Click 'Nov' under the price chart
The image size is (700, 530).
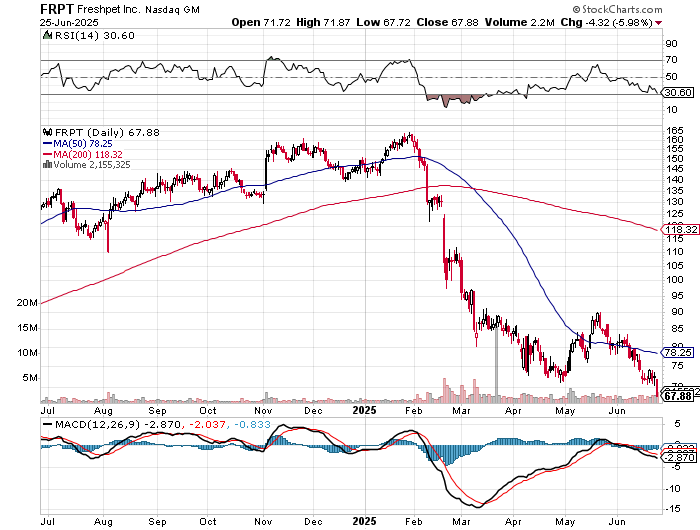[x=263, y=411]
